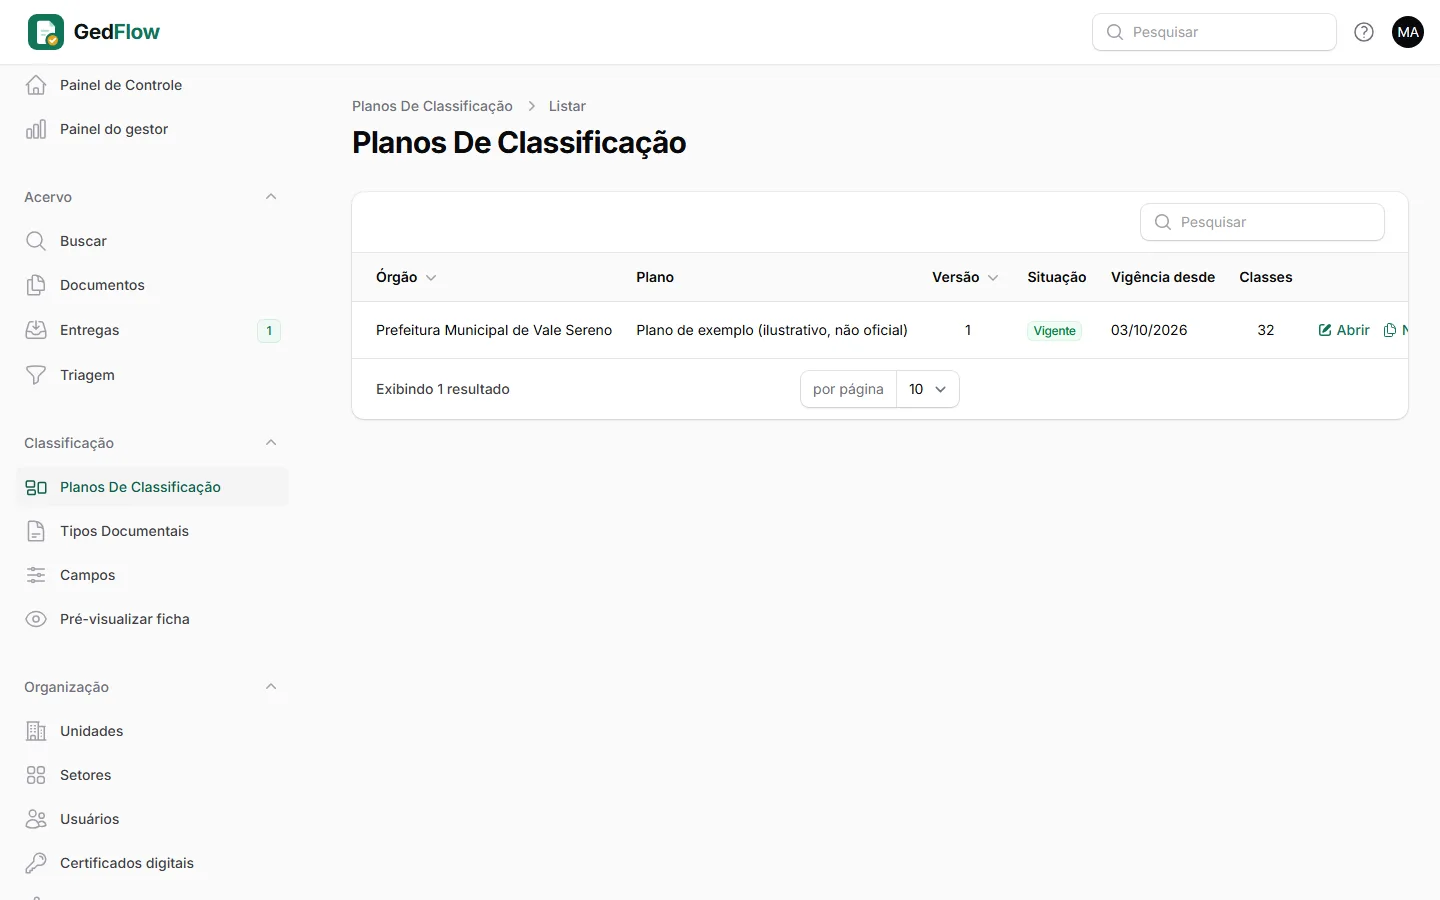The width and height of the screenshot is (1440, 900).
Task: Click Abrir on the Vale Sereno plan row
Action: [1344, 330]
